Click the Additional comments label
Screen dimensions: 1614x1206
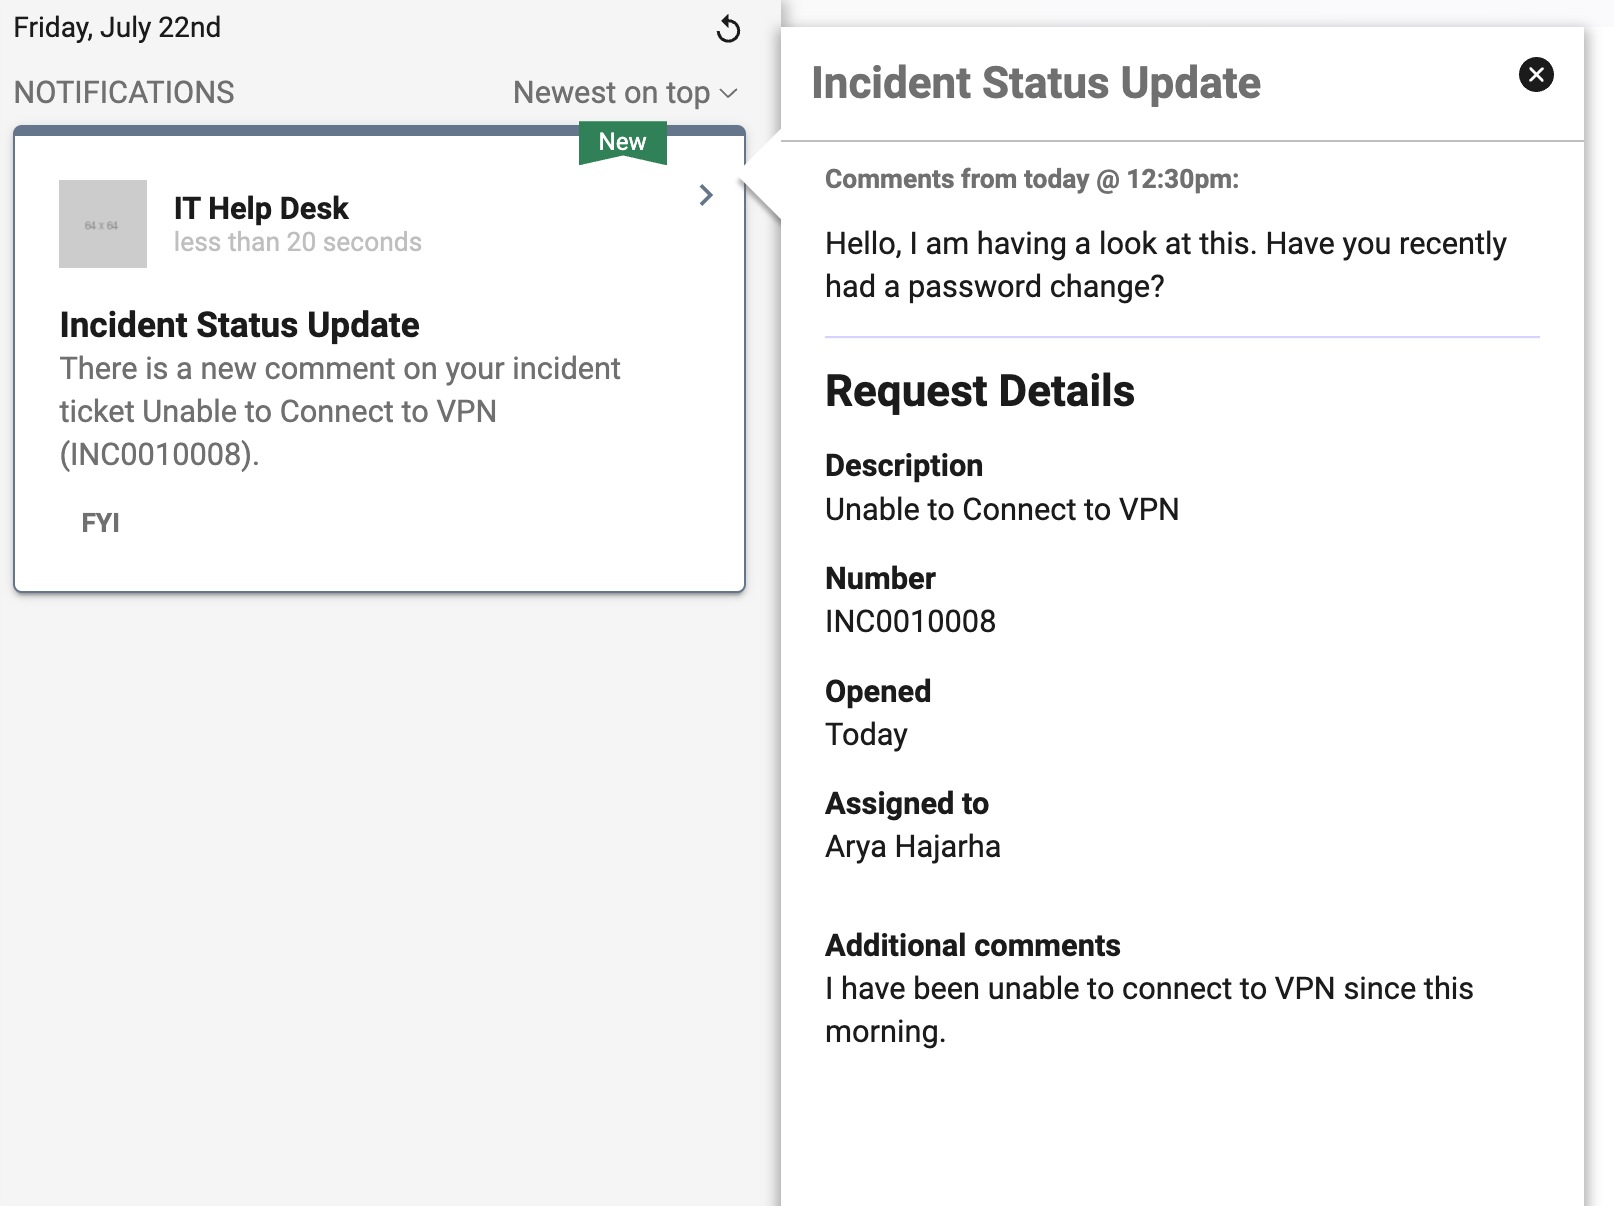973,946
